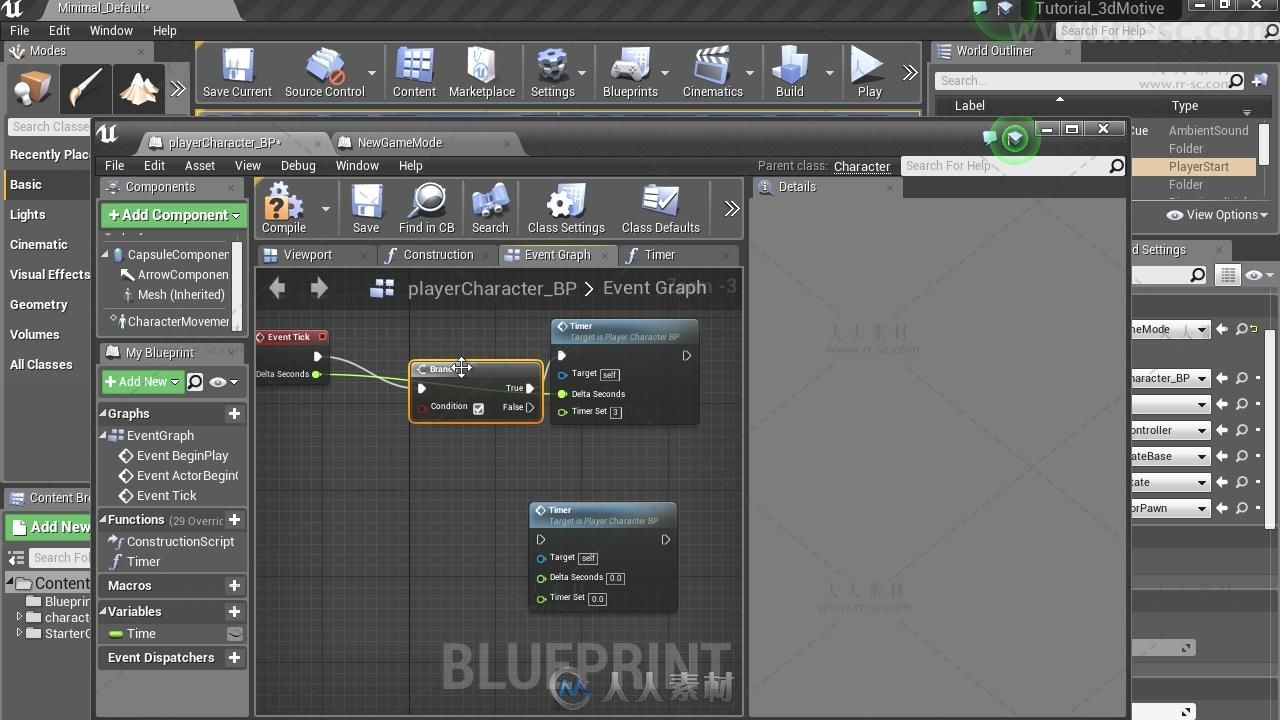Collapse the EventGraph tree node

tap(105, 435)
